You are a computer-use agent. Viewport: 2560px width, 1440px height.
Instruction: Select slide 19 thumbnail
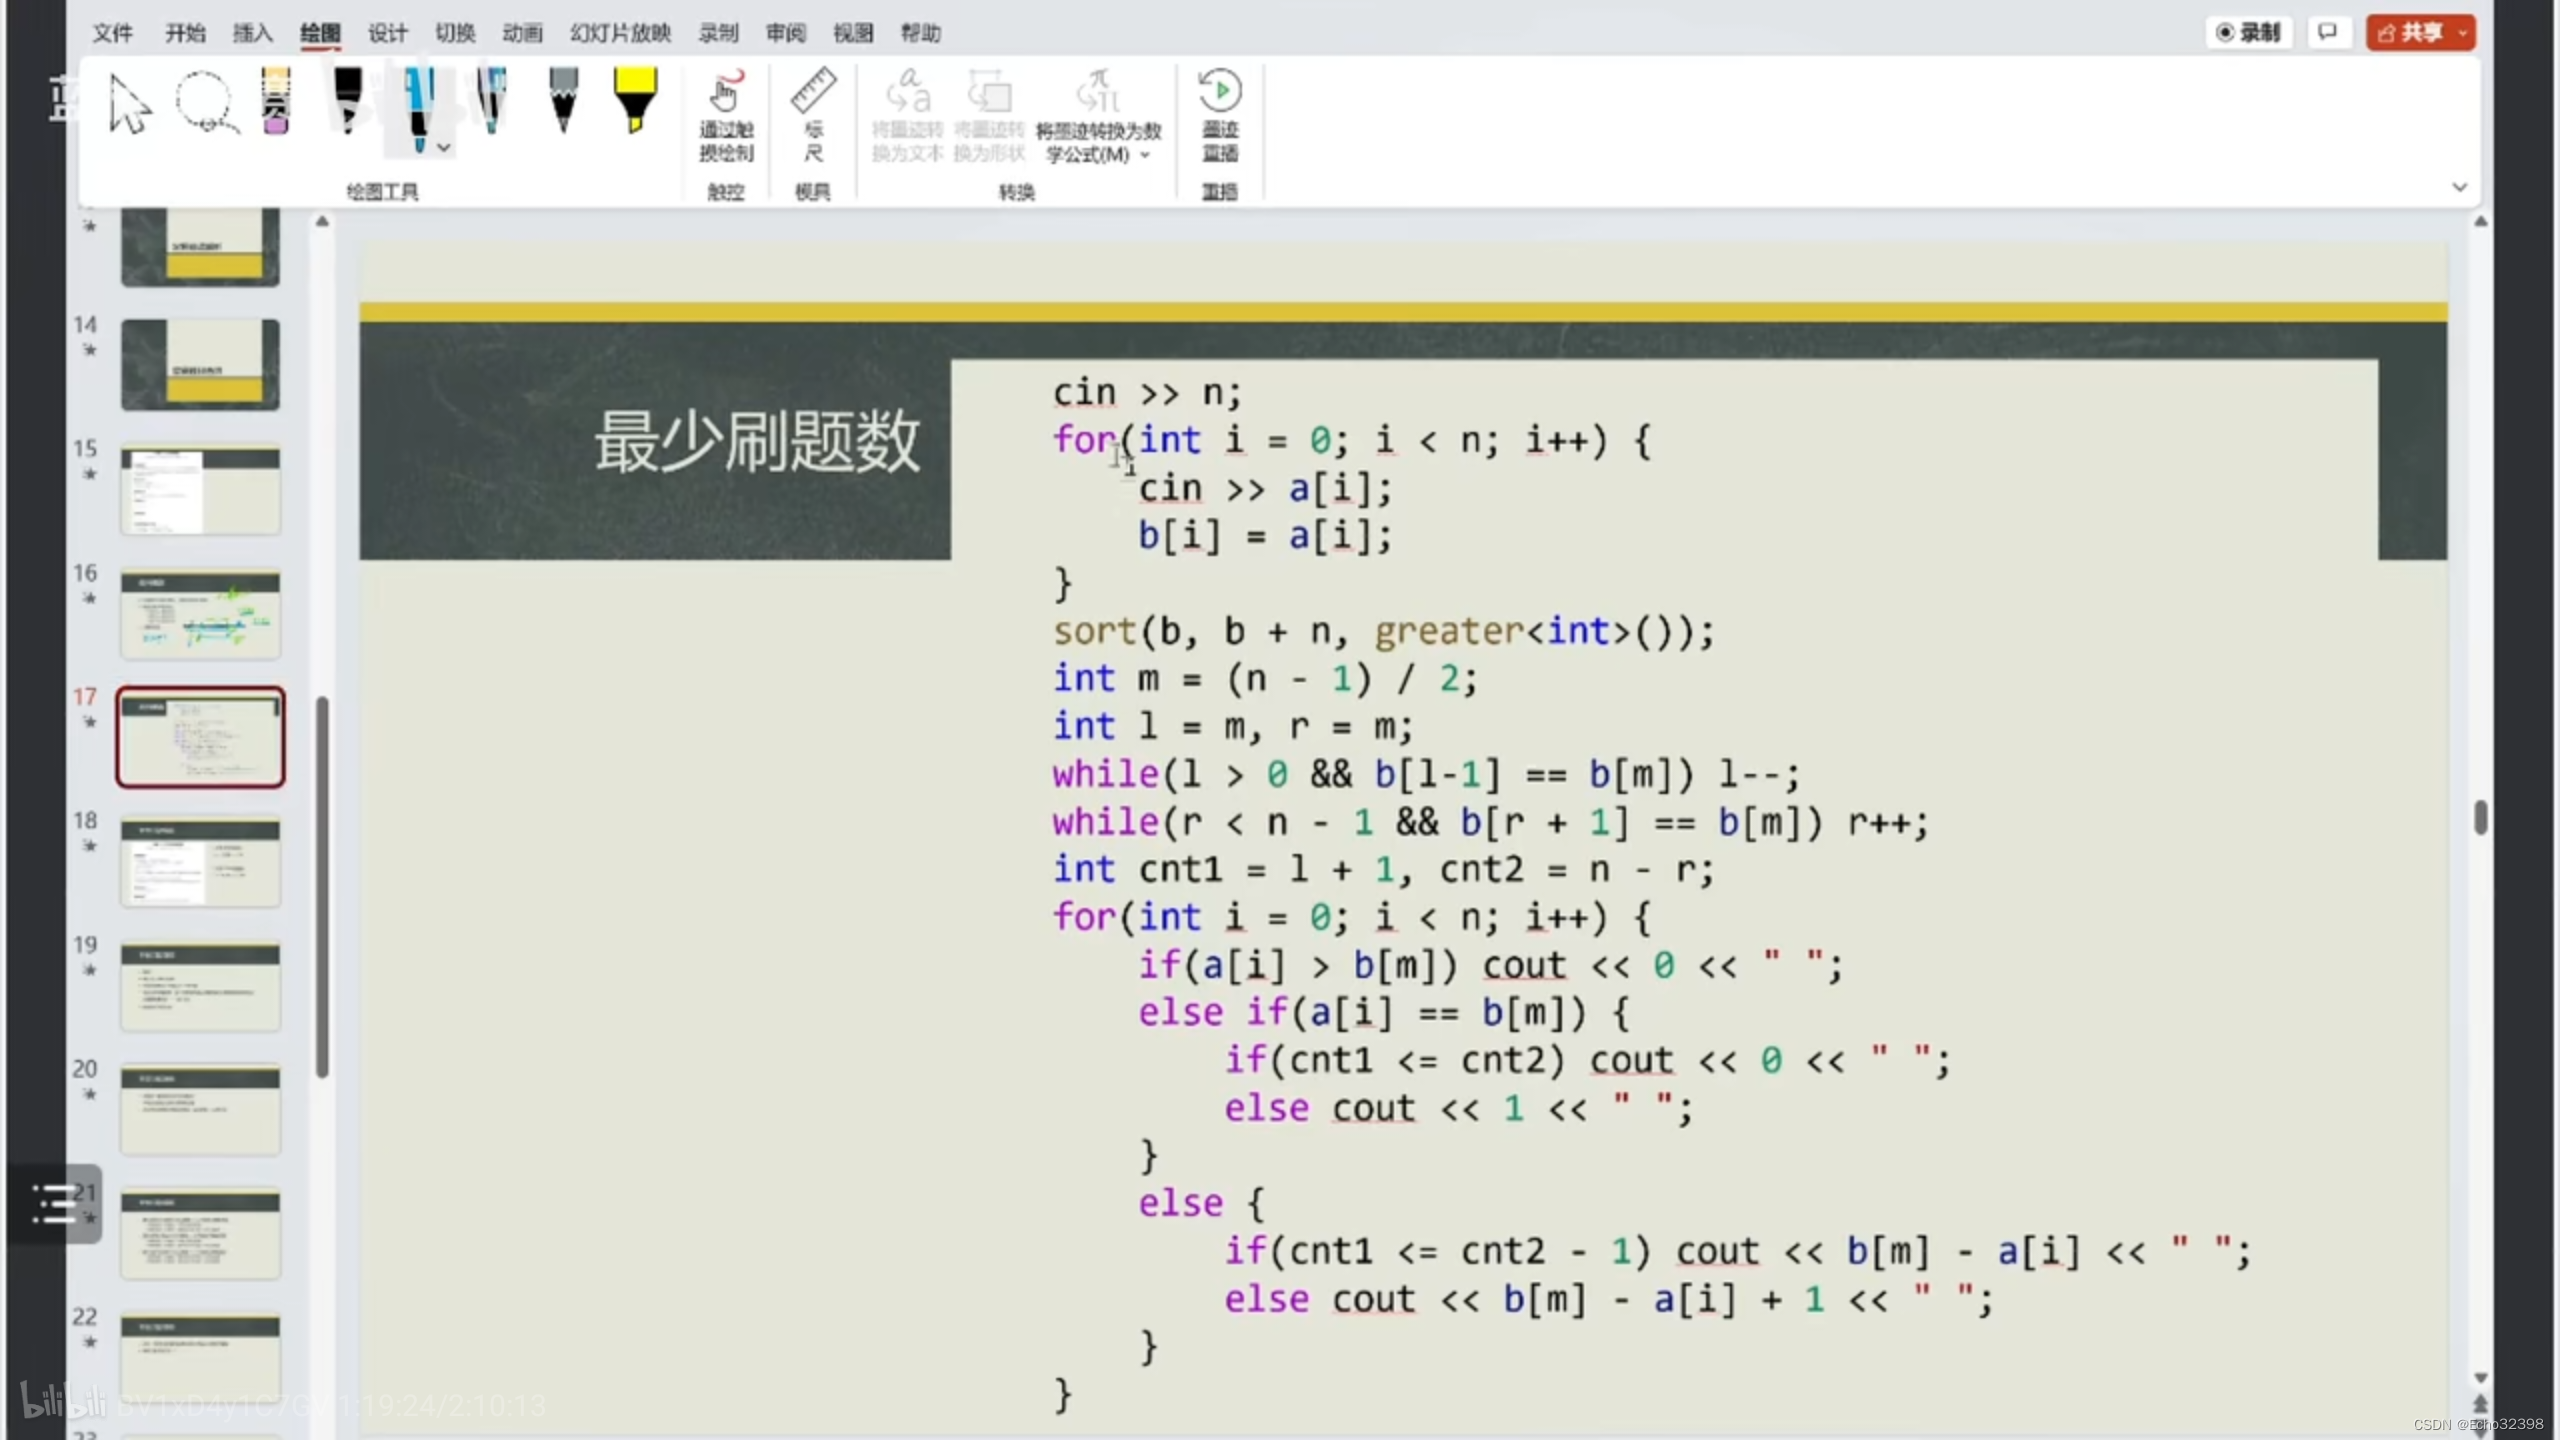coord(200,985)
